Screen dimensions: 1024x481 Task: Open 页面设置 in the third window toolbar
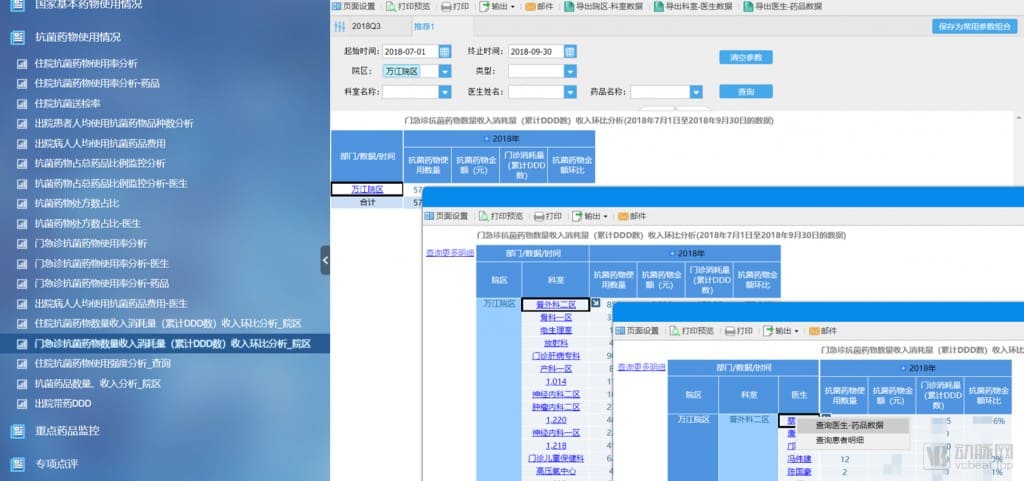pos(638,331)
